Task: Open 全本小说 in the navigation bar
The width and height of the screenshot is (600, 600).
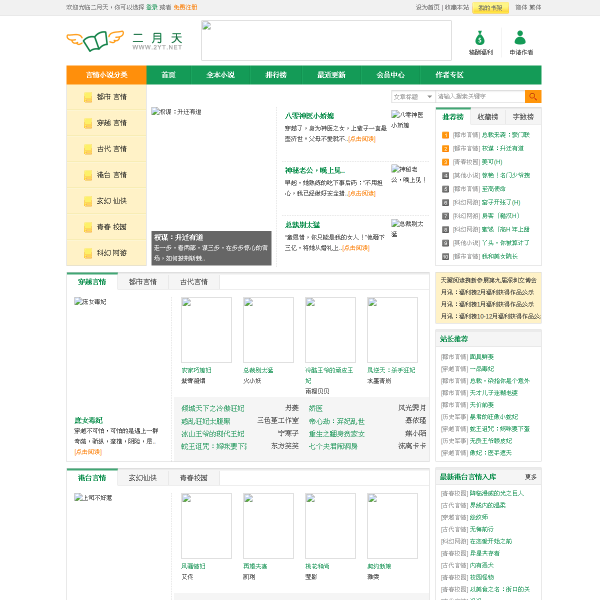Action: [220, 75]
